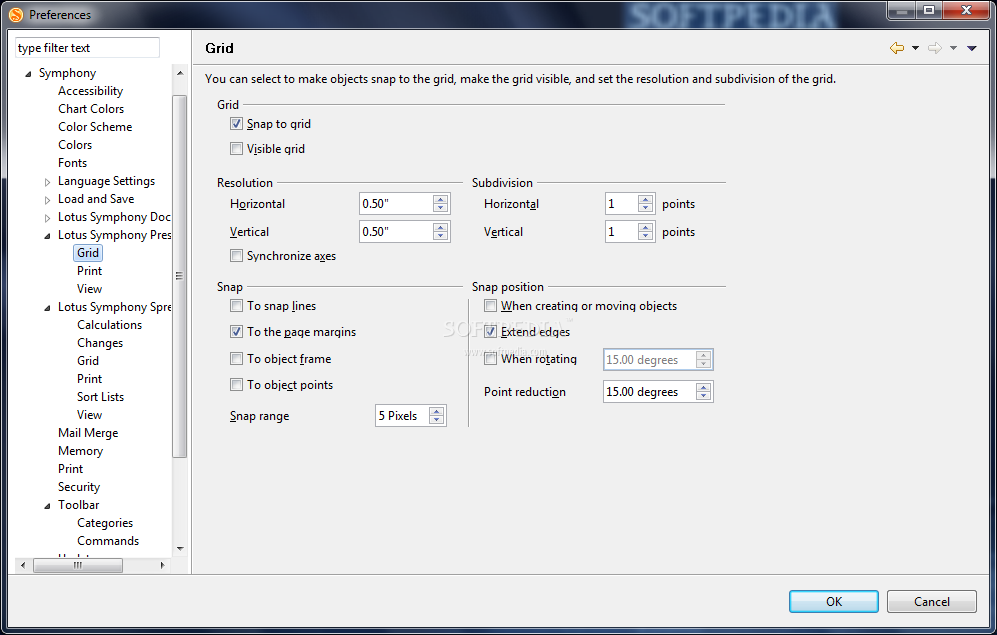The image size is (997, 635).
Task: Check the To object frame option
Action: point(237,358)
